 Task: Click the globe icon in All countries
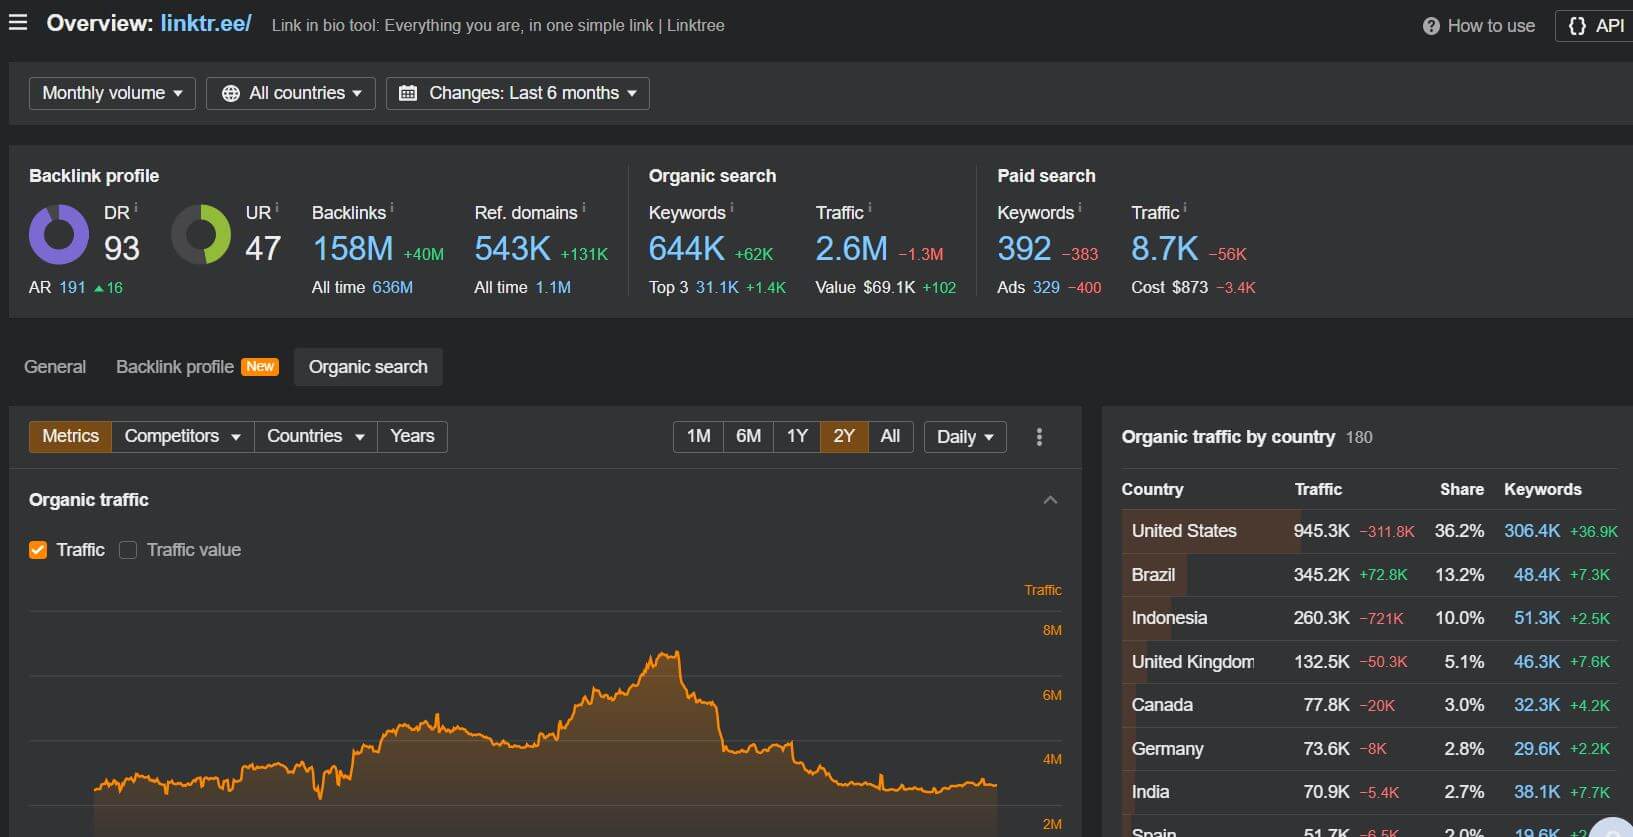pyautogui.click(x=231, y=93)
